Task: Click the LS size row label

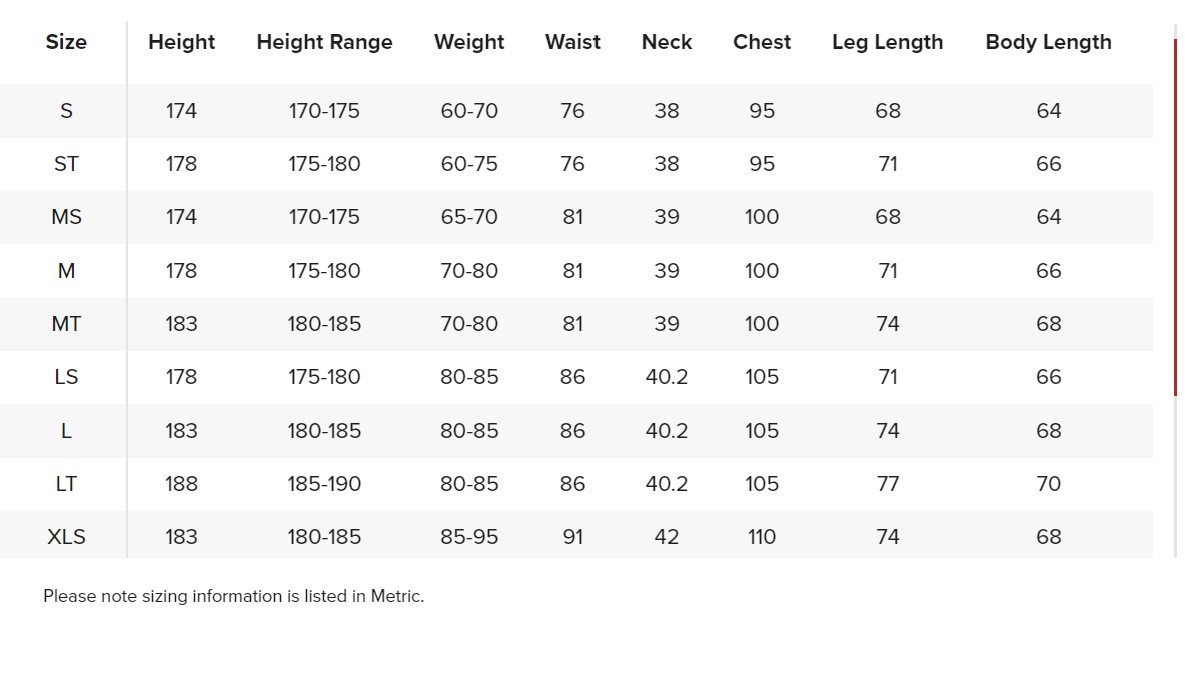Action: pyautogui.click(x=67, y=377)
